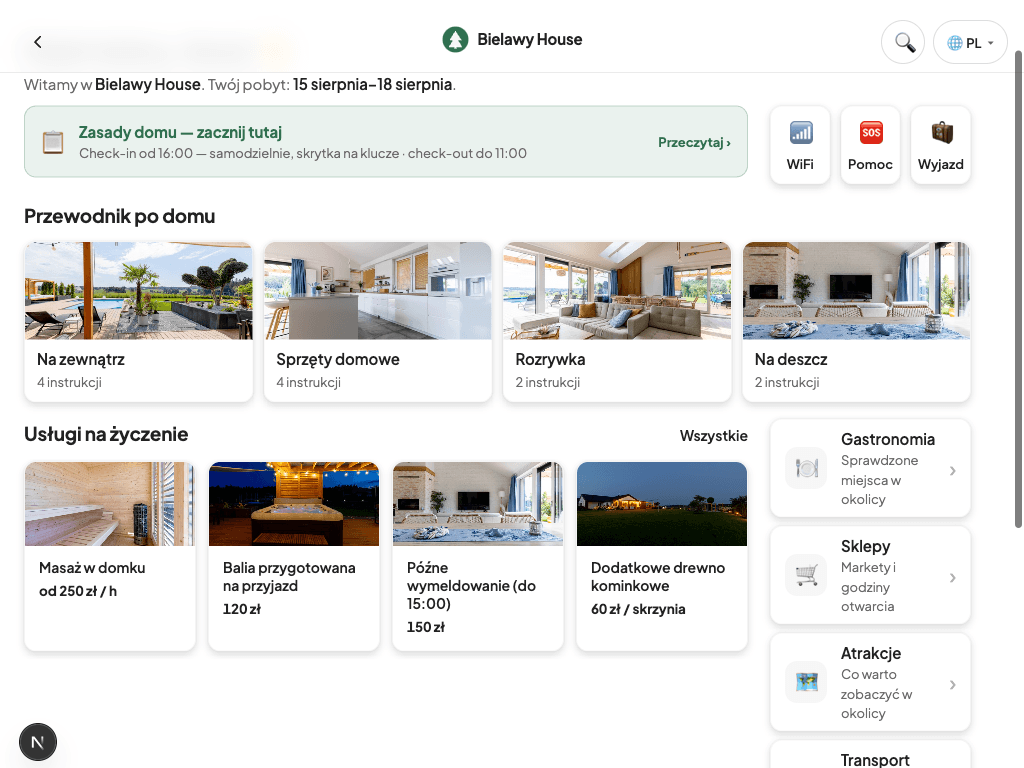Click the Gastronomia plate icon
1024x768 pixels.
[x=807, y=468]
